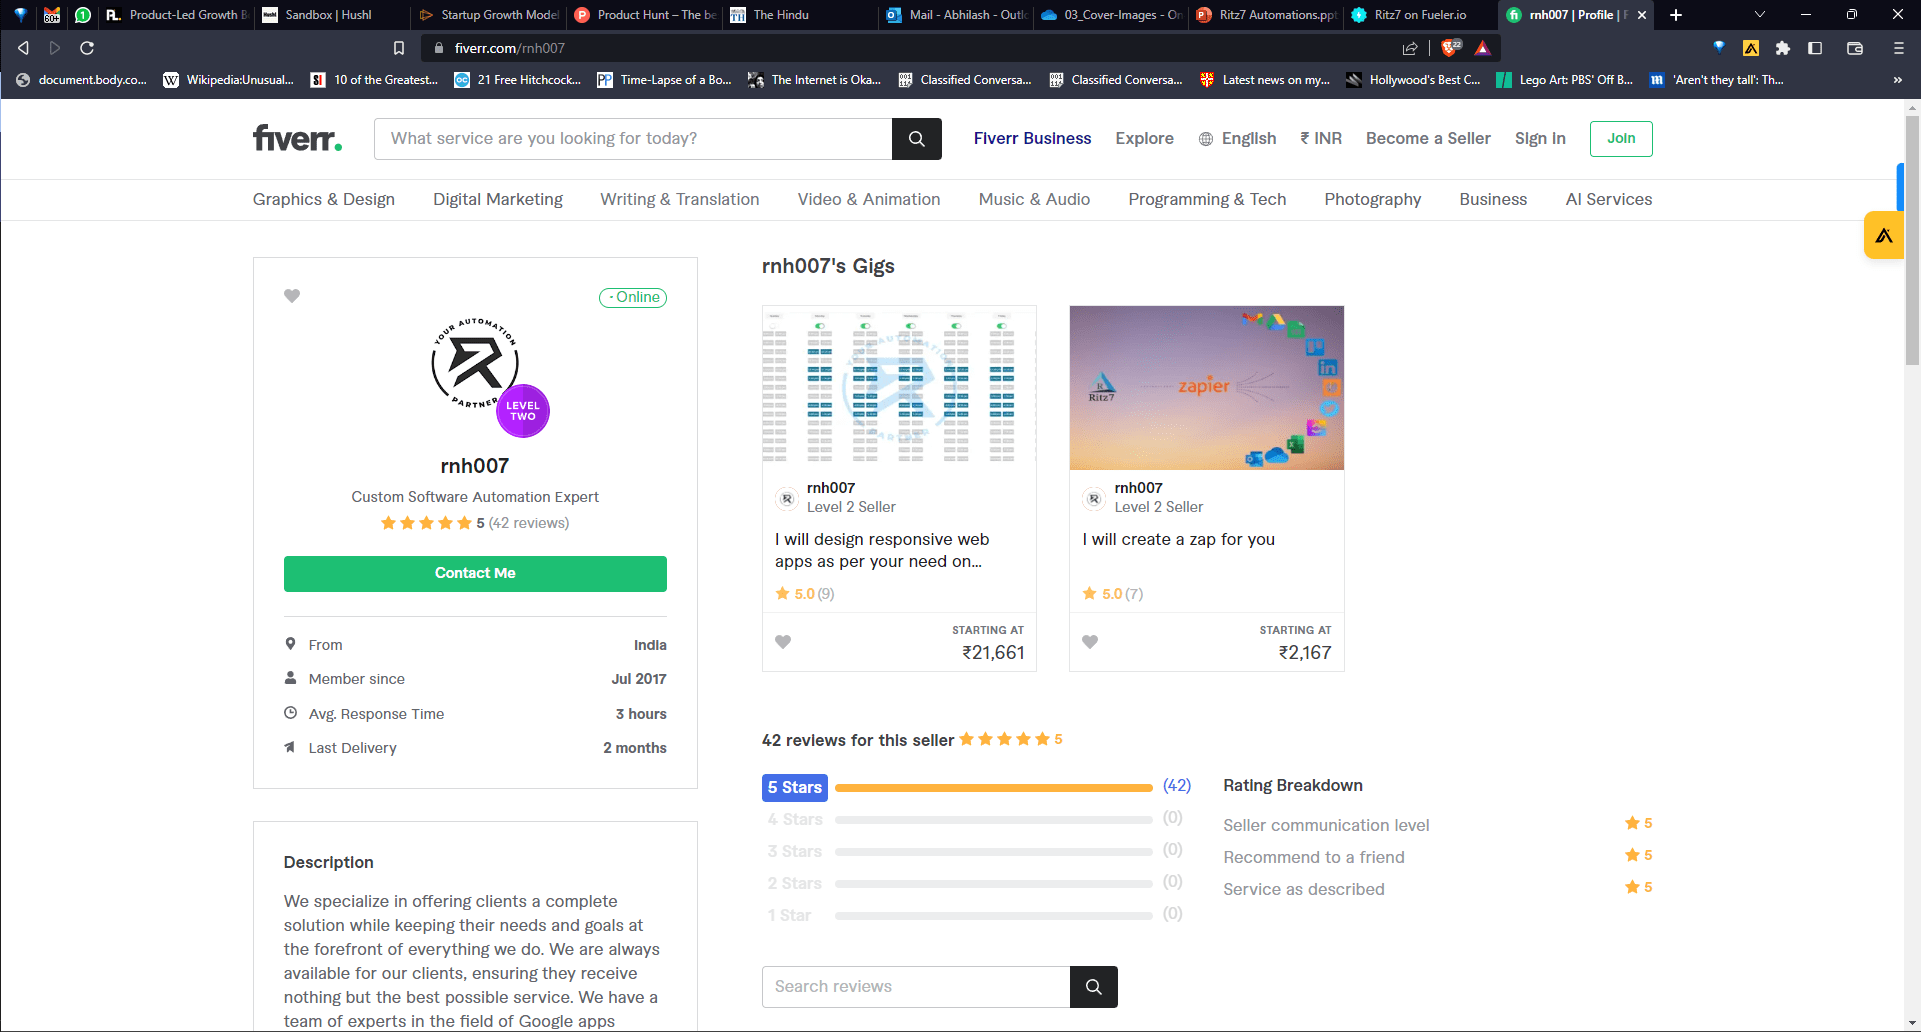1921x1032 pixels.
Task: Click the Search reviews input field
Action: pyautogui.click(x=915, y=987)
